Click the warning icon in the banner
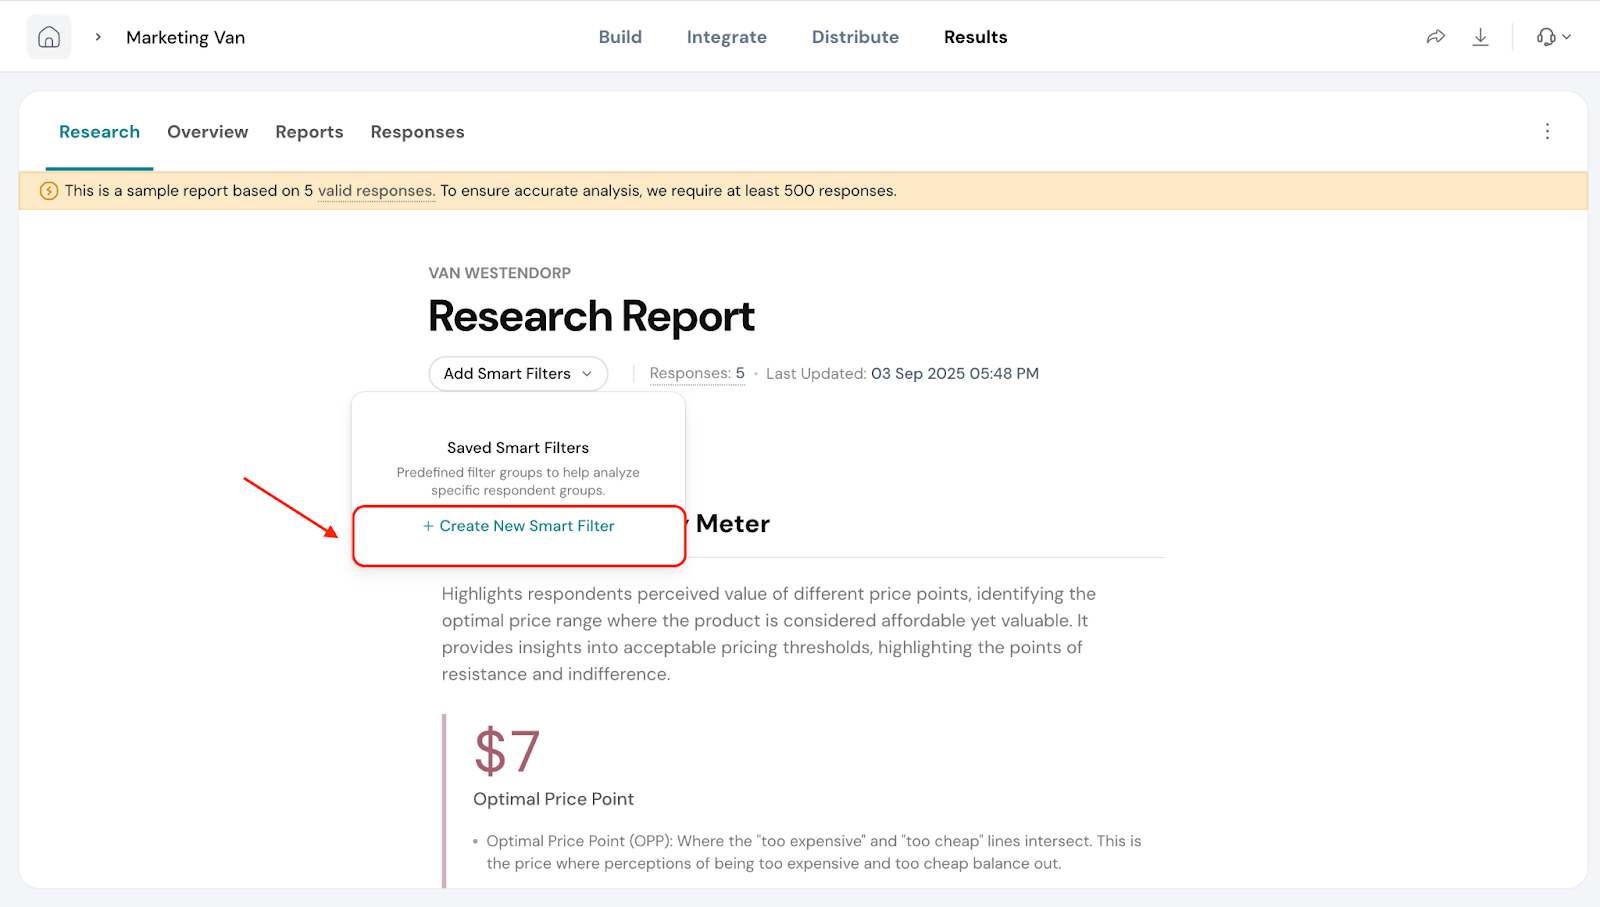 [48, 191]
